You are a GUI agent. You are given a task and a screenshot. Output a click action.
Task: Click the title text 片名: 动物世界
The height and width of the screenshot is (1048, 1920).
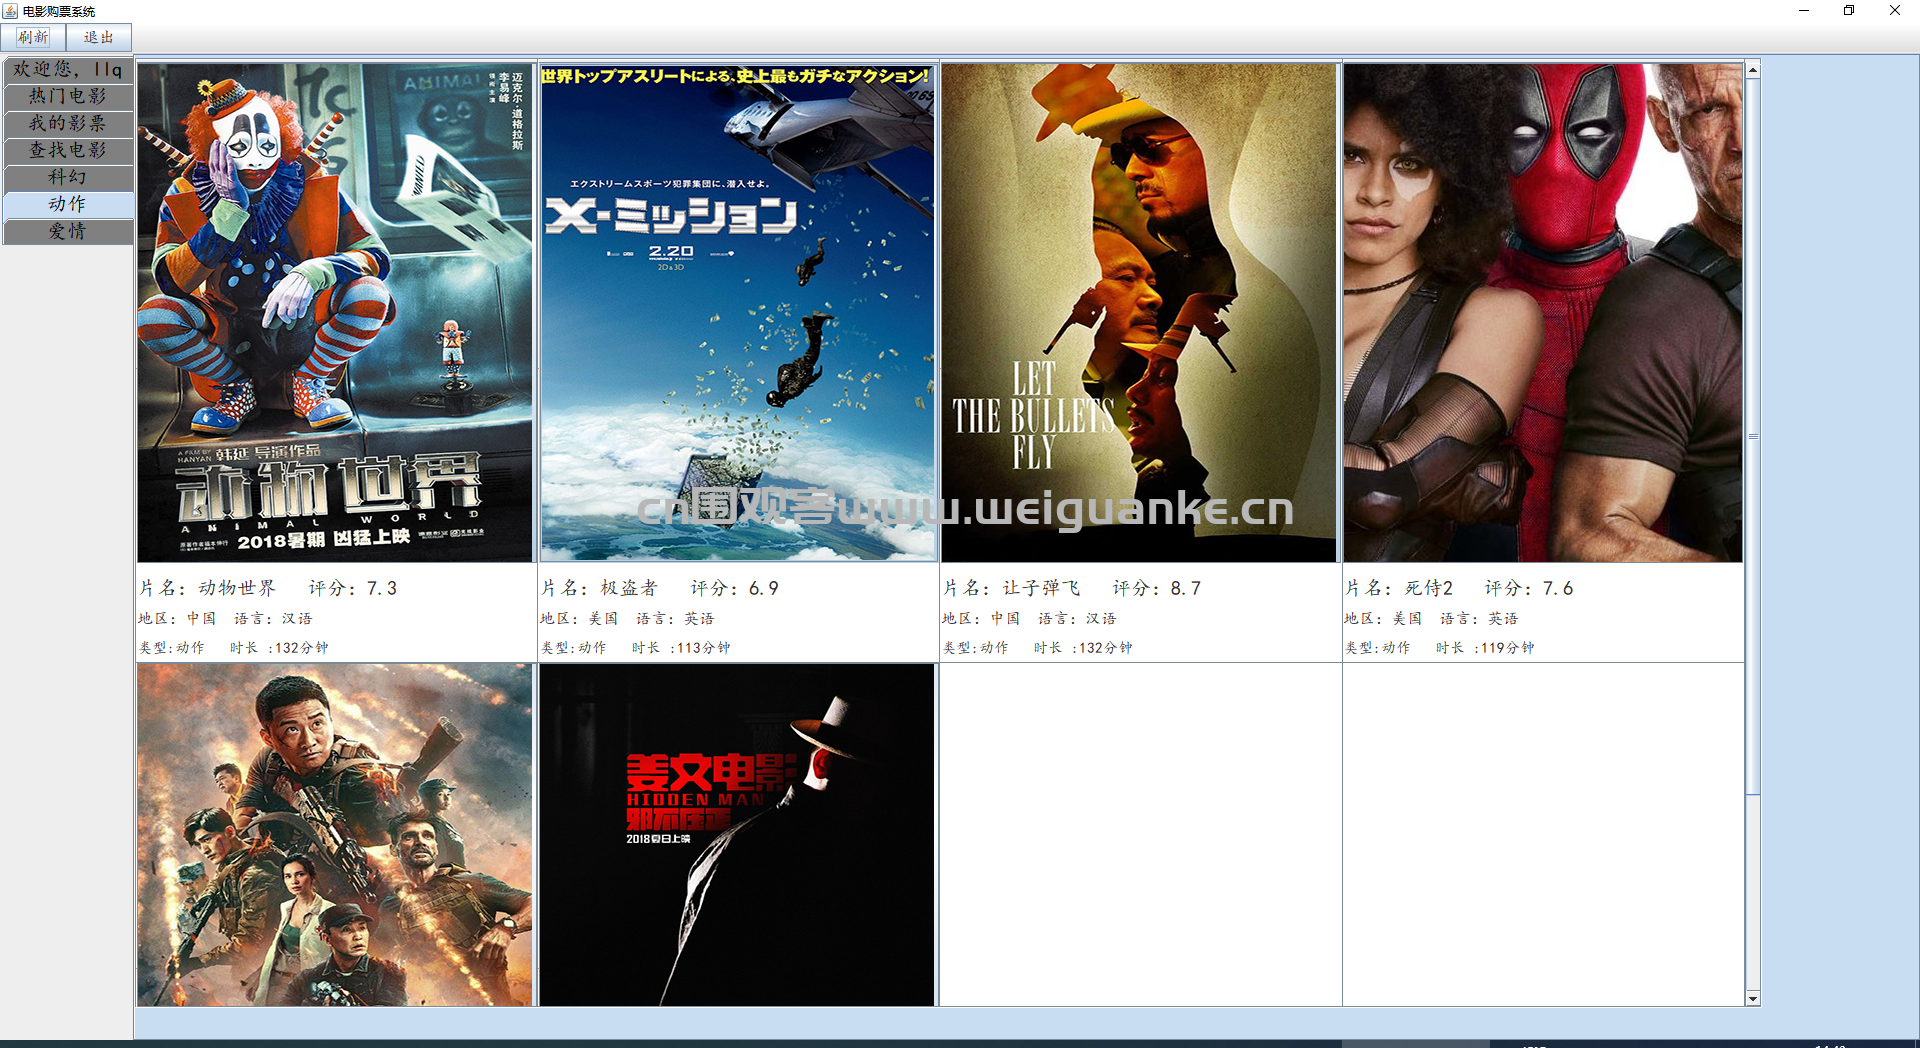[207, 588]
